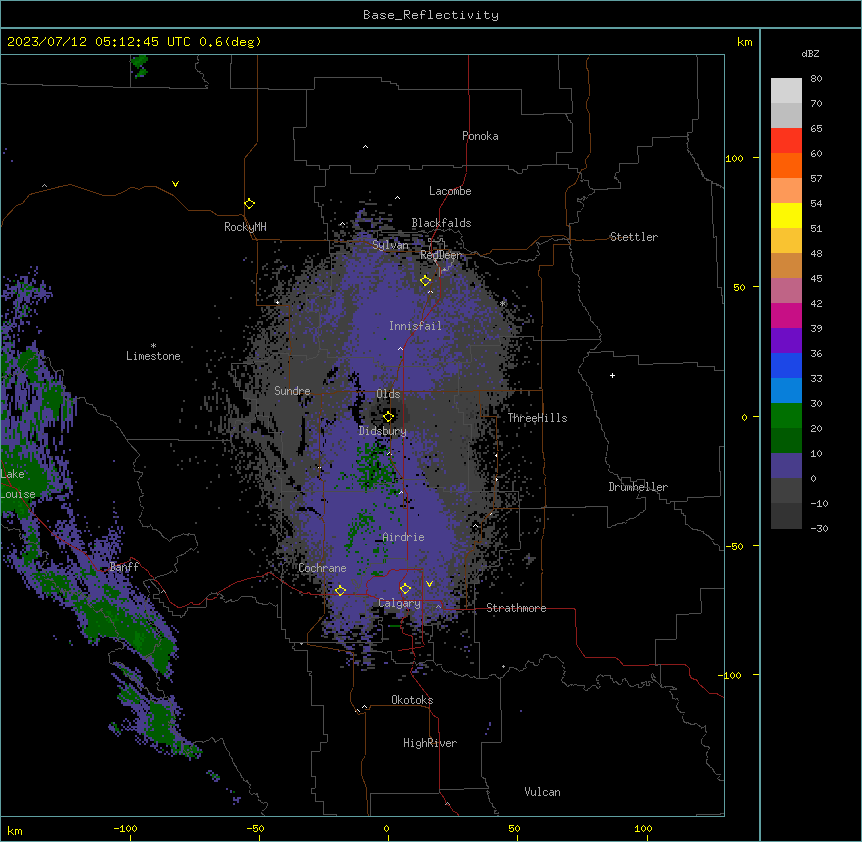This screenshot has height=842, width=862.
Task: Select the Cochrane label
Action: tap(322, 568)
